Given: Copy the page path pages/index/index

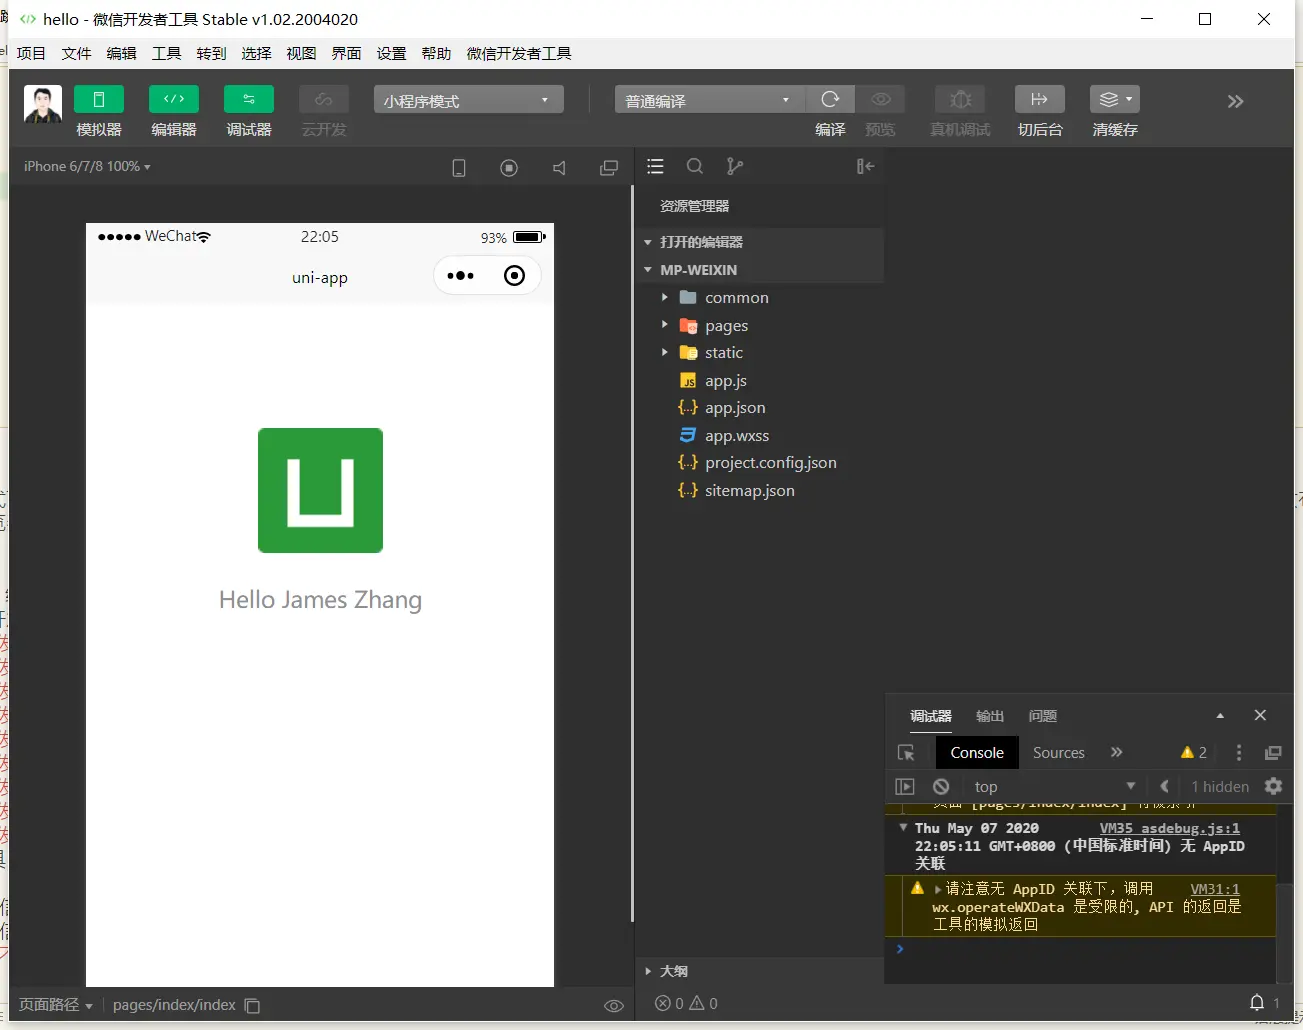Looking at the screenshot, I should pos(252,1006).
